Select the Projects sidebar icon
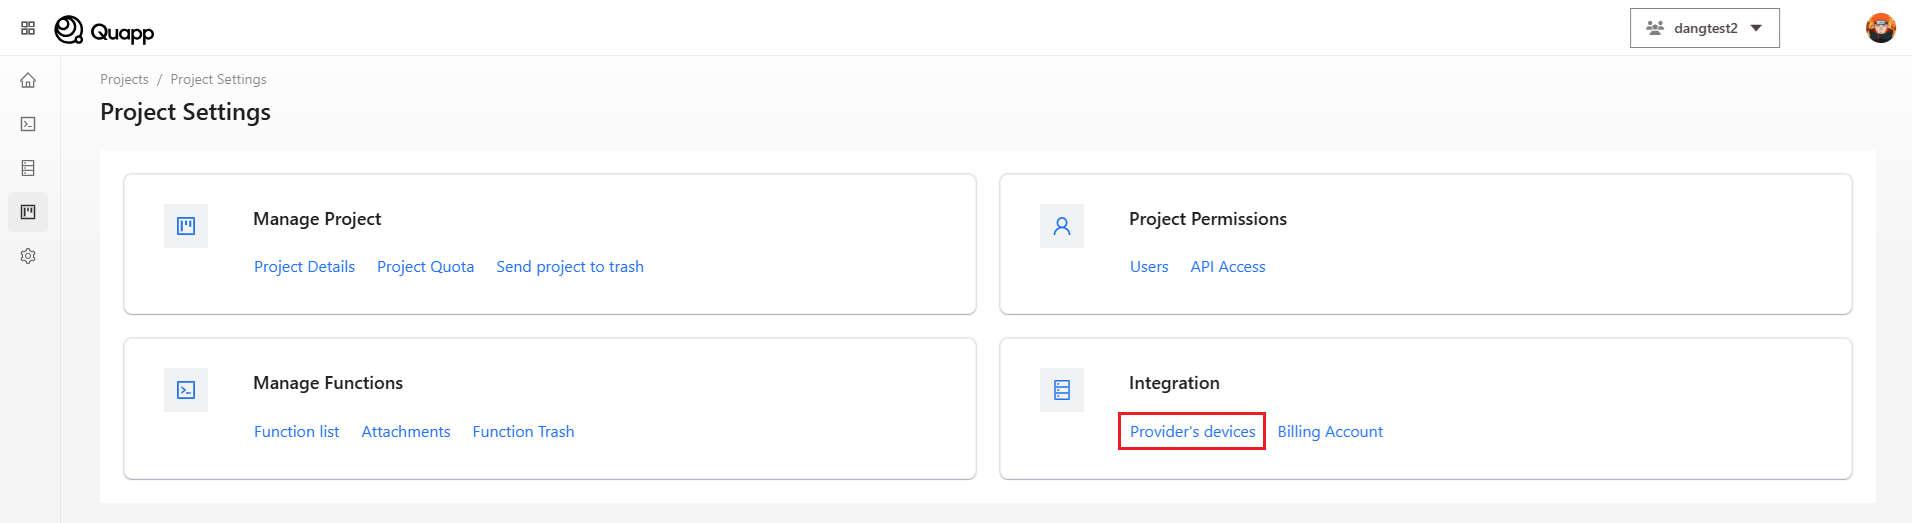Image resolution: width=1912 pixels, height=523 pixels. 28,212
